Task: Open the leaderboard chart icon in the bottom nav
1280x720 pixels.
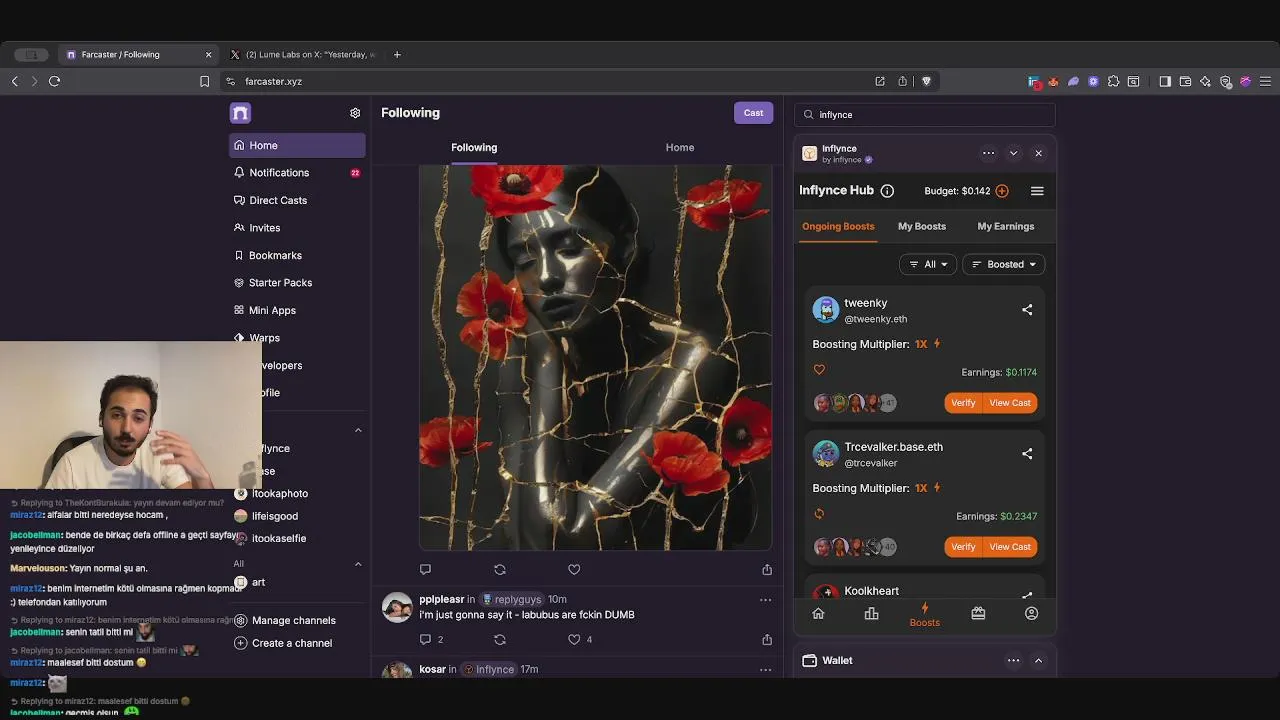Action: [871, 614]
